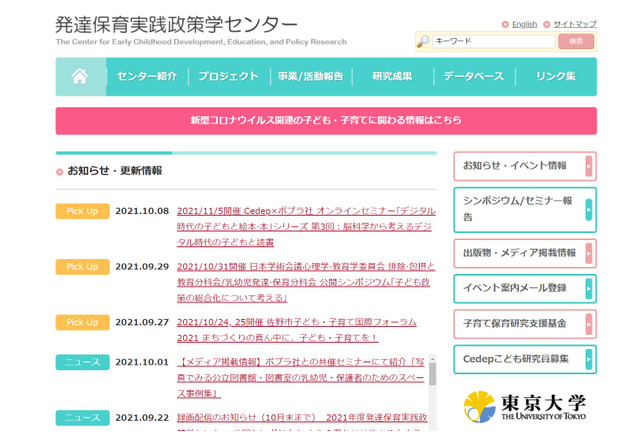The width and height of the screenshot is (640, 437).
Task: Open the リンク集 menu
Action: (x=556, y=76)
